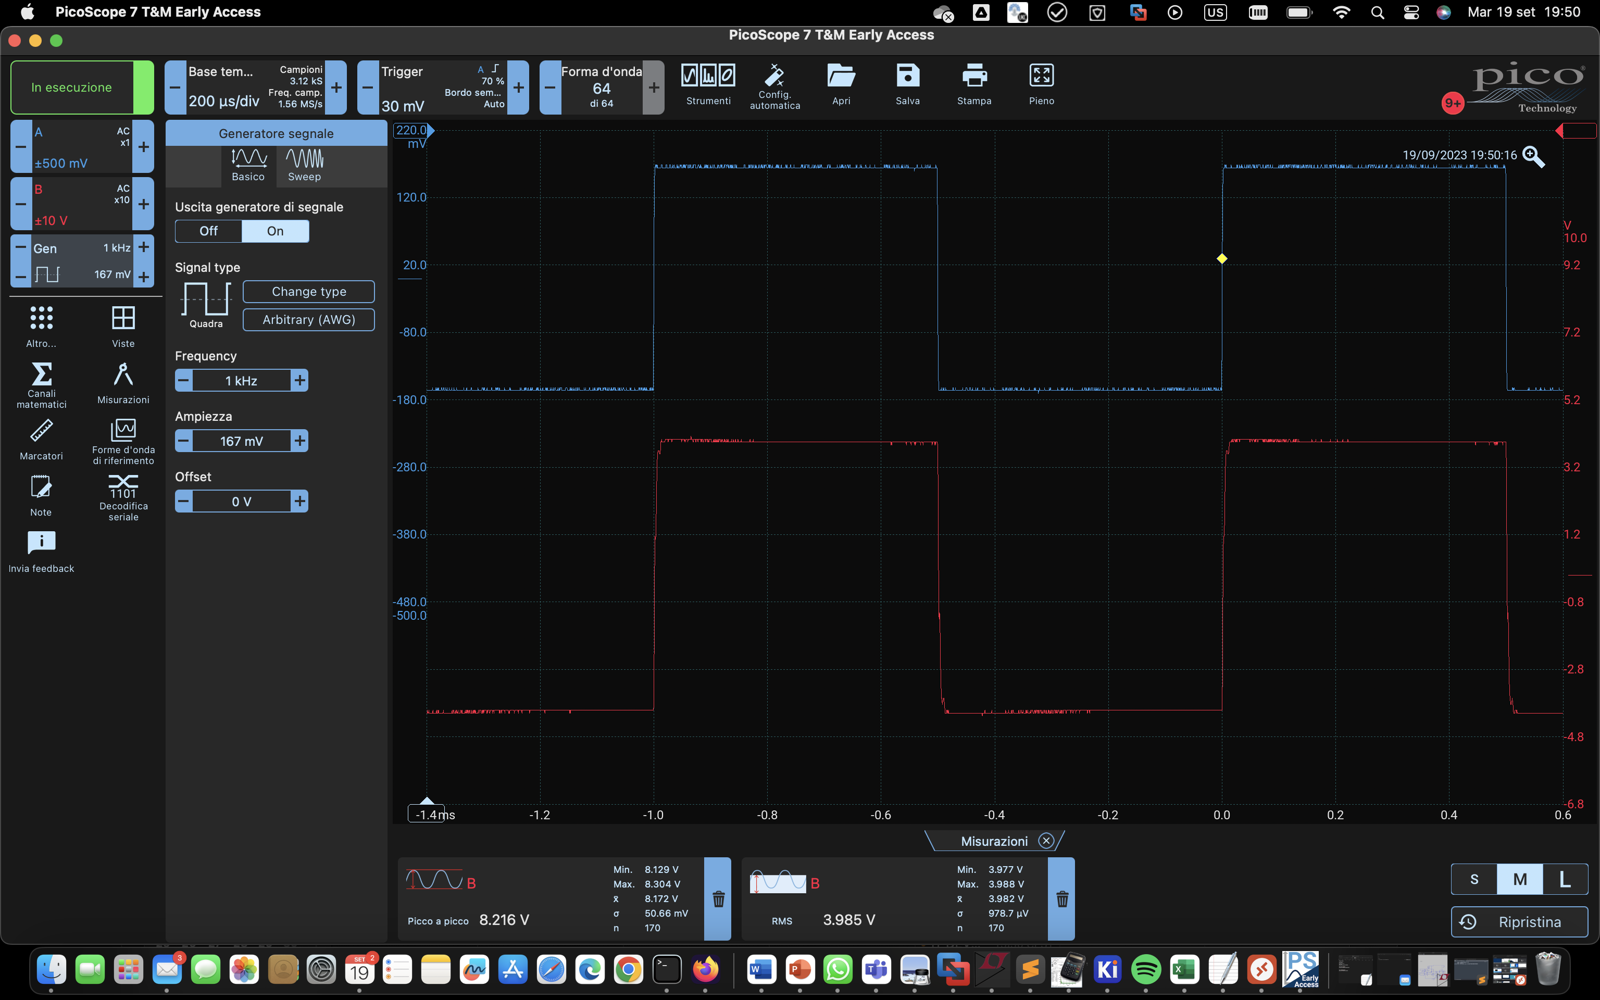The height and width of the screenshot is (1000, 1600).
Task: Print the view with Stampa
Action: (974, 84)
